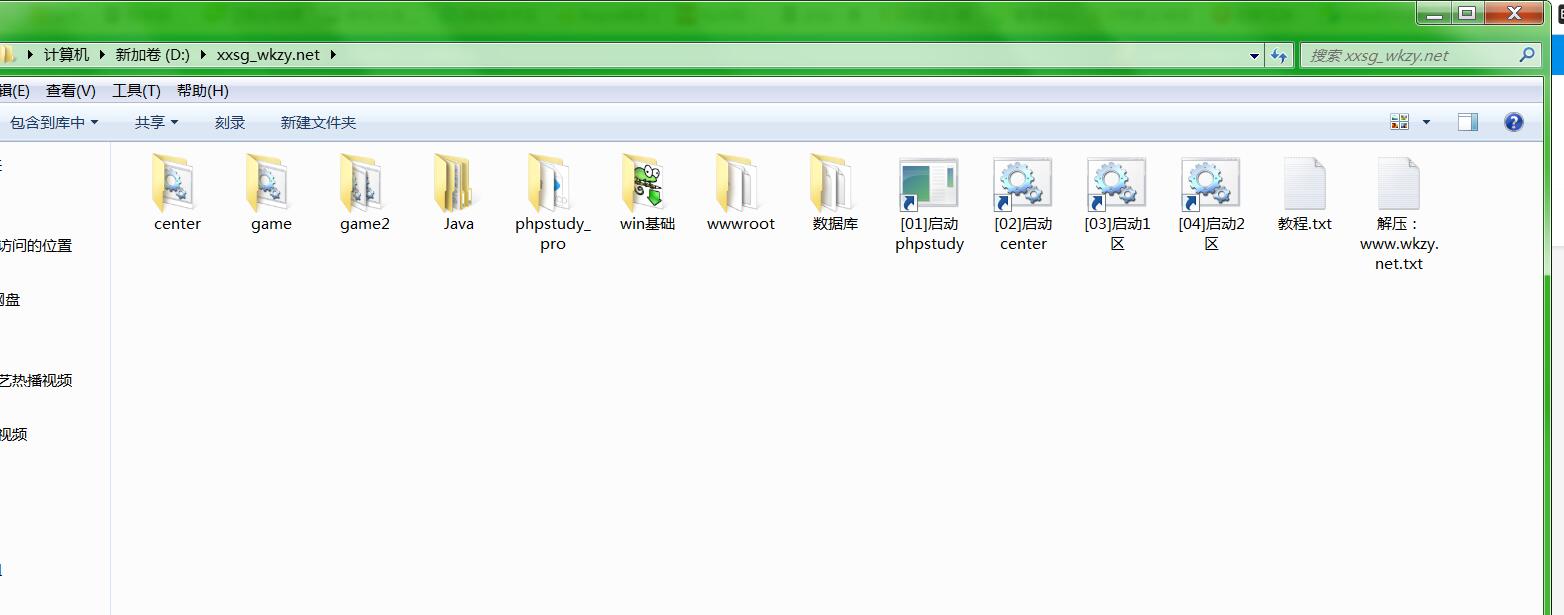Expand the address bar history dropdown

(1254, 56)
